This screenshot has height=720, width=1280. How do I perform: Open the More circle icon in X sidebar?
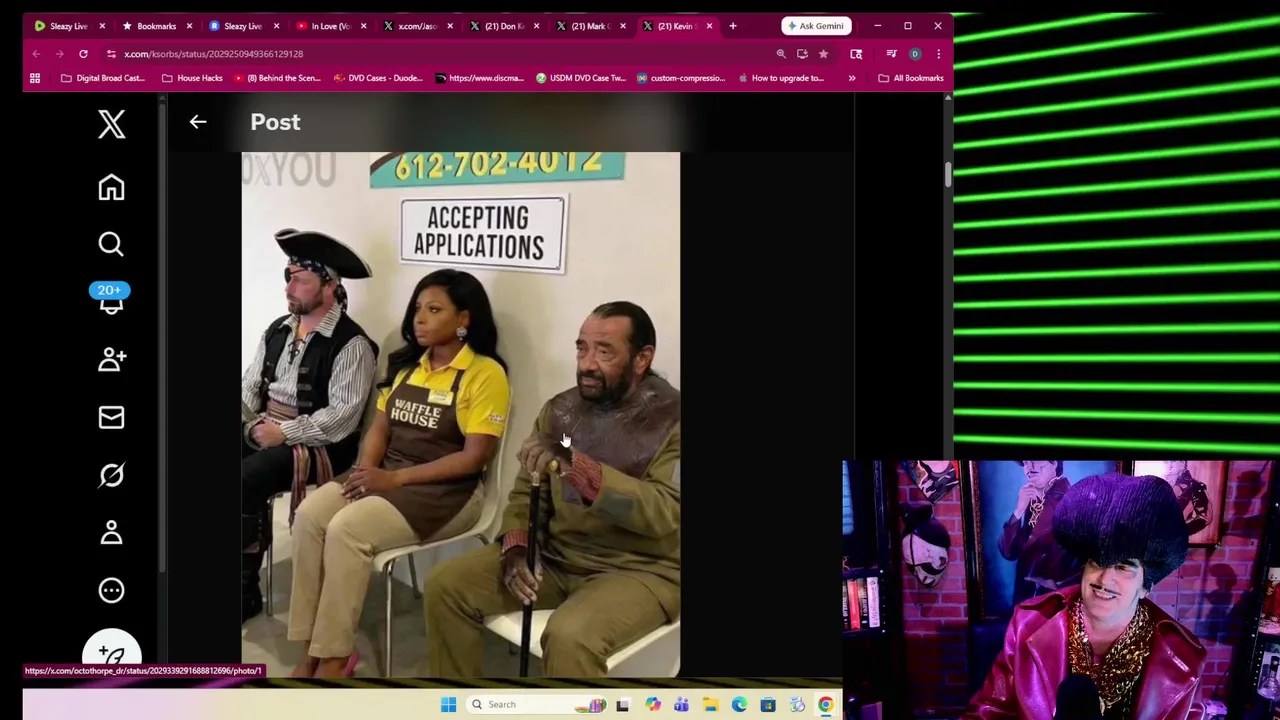click(x=111, y=590)
